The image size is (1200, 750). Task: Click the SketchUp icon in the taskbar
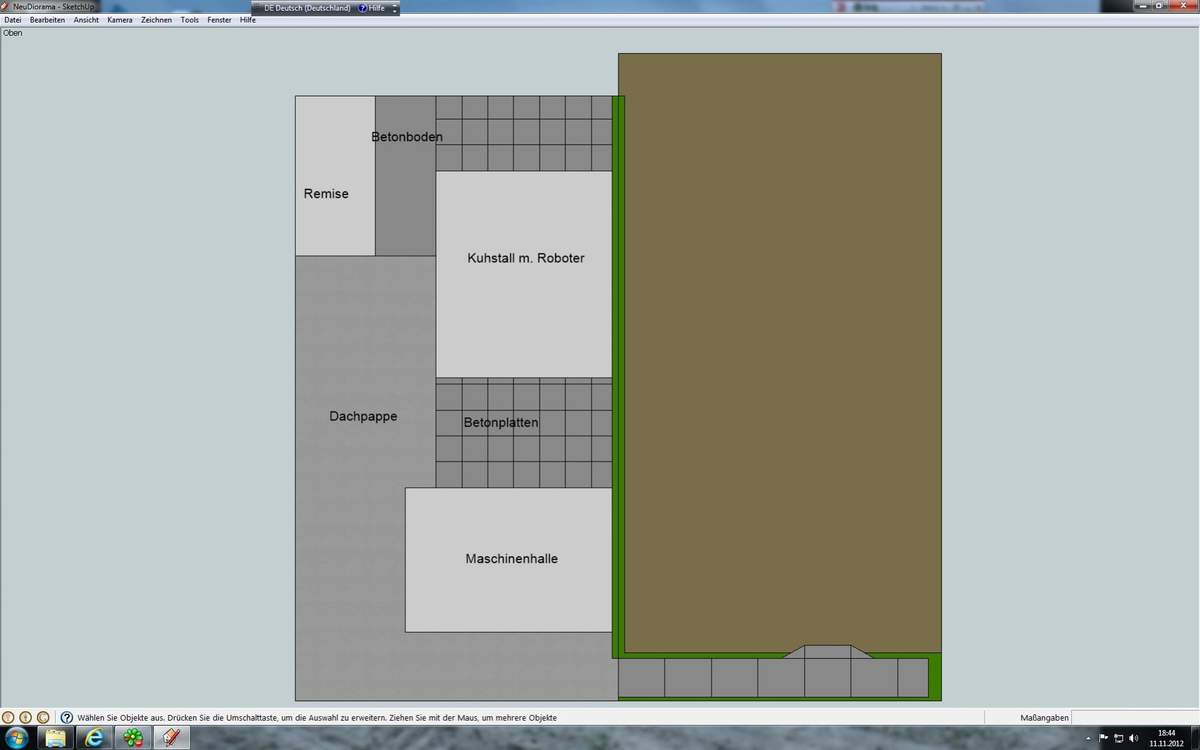coord(171,738)
